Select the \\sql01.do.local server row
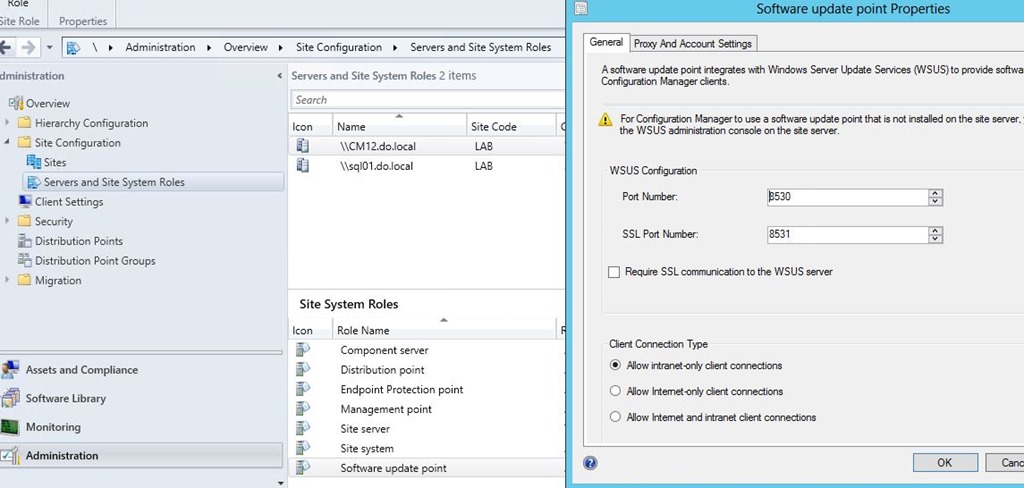Image resolution: width=1024 pixels, height=488 pixels. [x=426, y=166]
